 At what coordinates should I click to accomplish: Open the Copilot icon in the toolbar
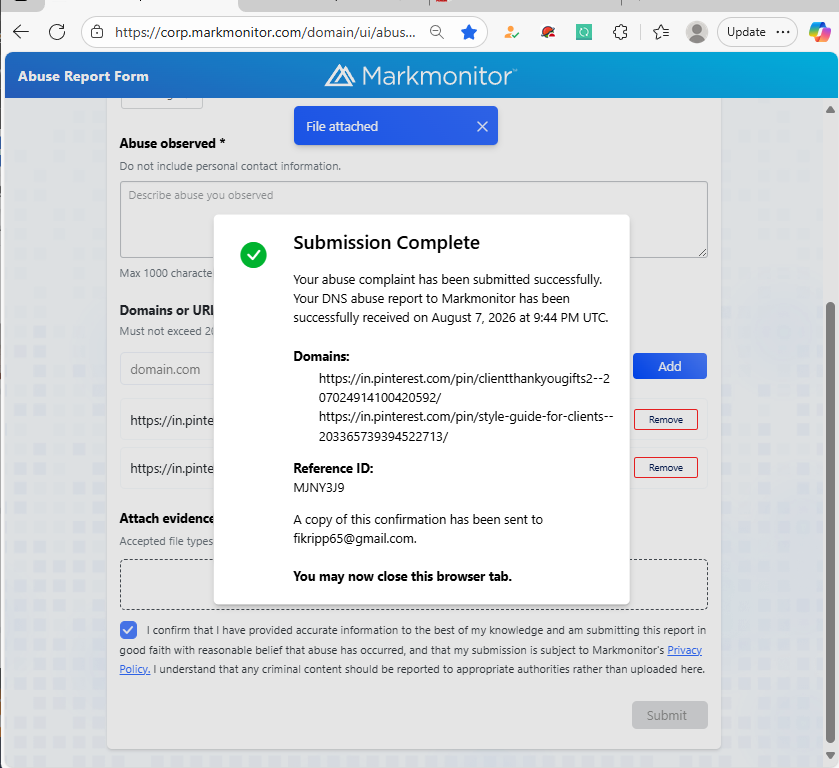pos(819,32)
